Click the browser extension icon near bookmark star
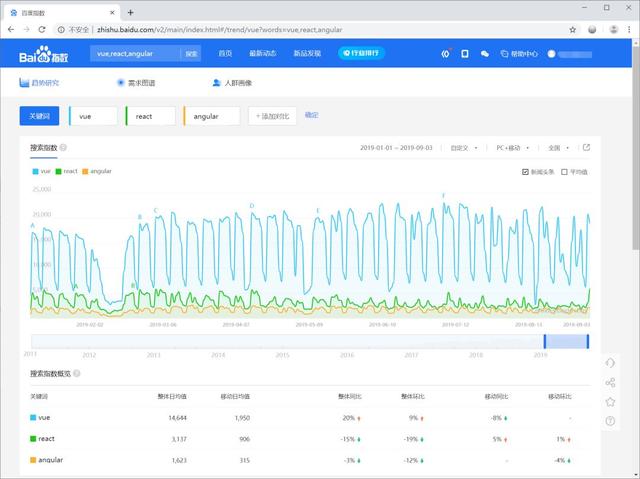 point(592,29)
